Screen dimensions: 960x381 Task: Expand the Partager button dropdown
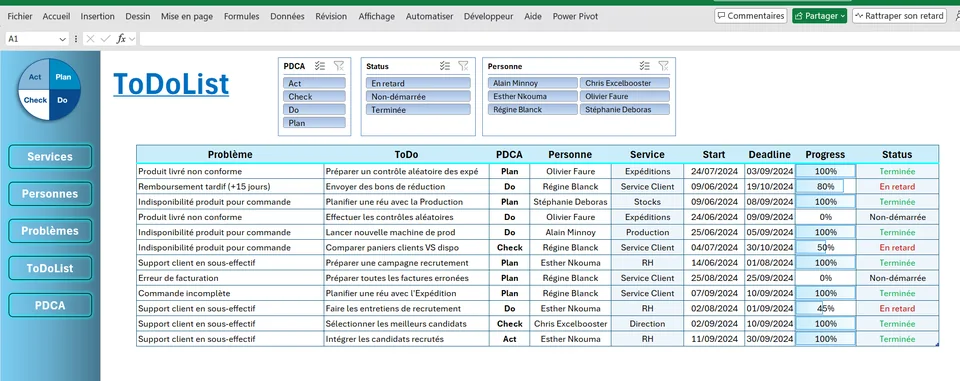click(x=842, y=16)
